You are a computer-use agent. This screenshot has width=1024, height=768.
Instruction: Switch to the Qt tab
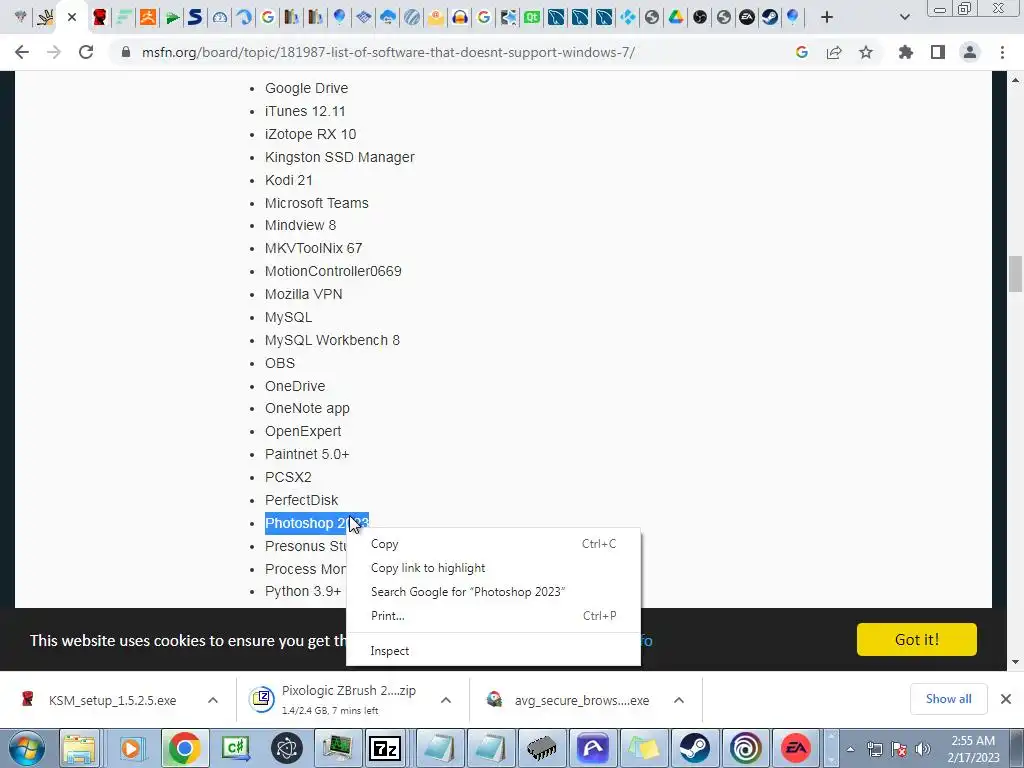532,18
